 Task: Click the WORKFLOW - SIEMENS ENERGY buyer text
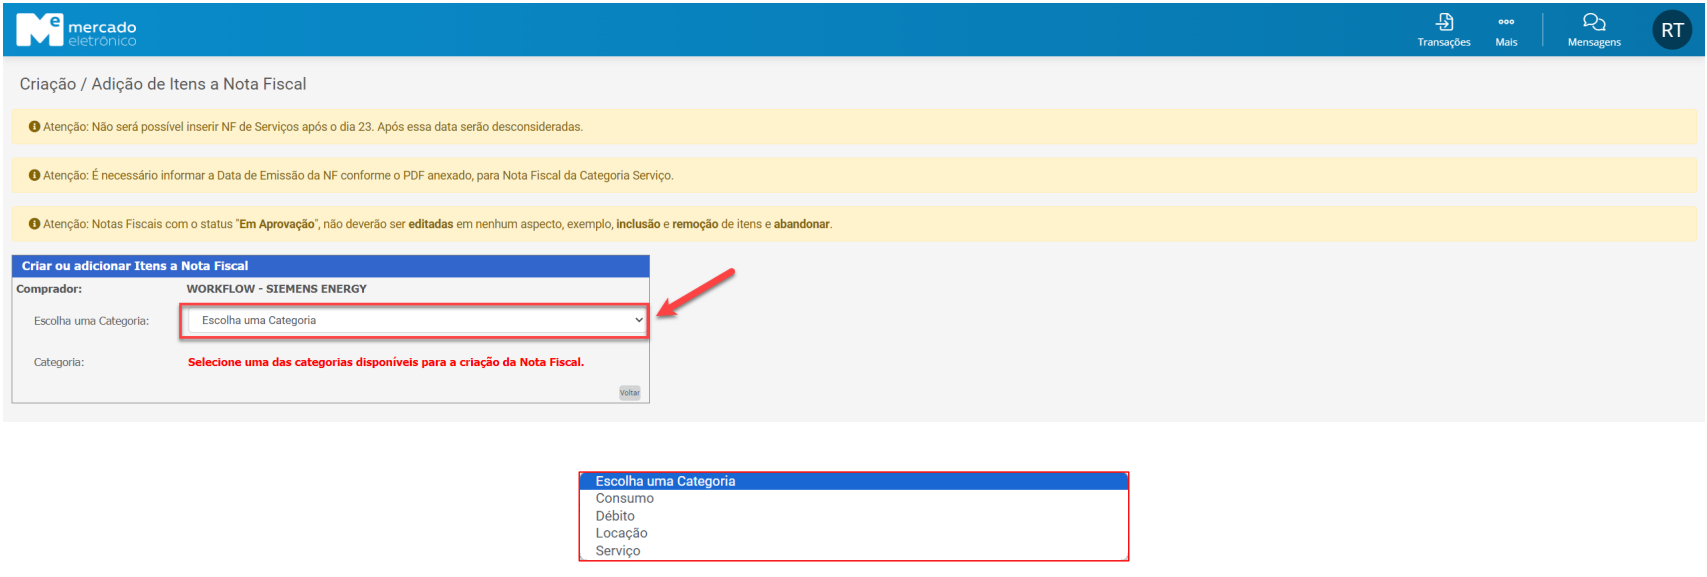(276, 289)
